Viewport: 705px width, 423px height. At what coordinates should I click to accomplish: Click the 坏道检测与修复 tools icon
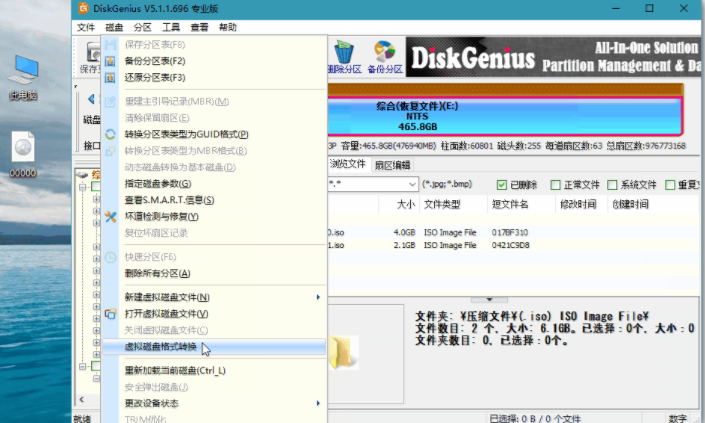(110, 217)
